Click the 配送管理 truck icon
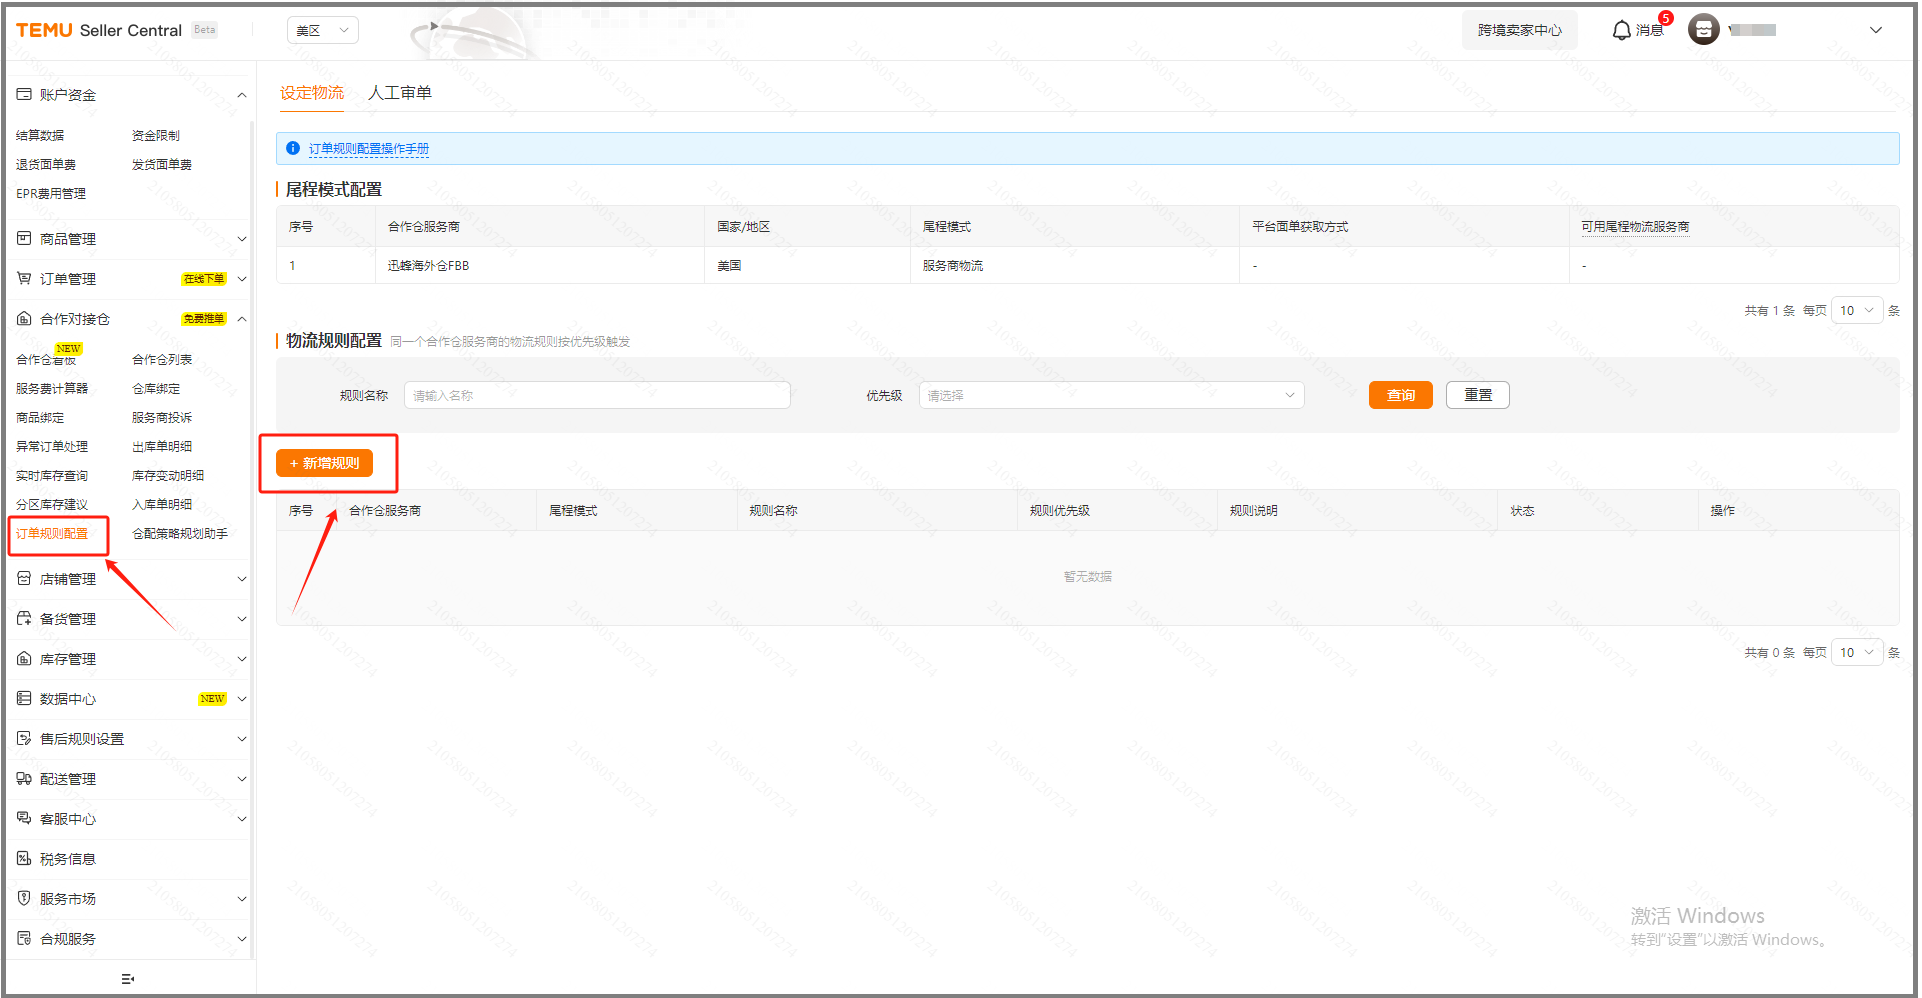 [24, 779]
